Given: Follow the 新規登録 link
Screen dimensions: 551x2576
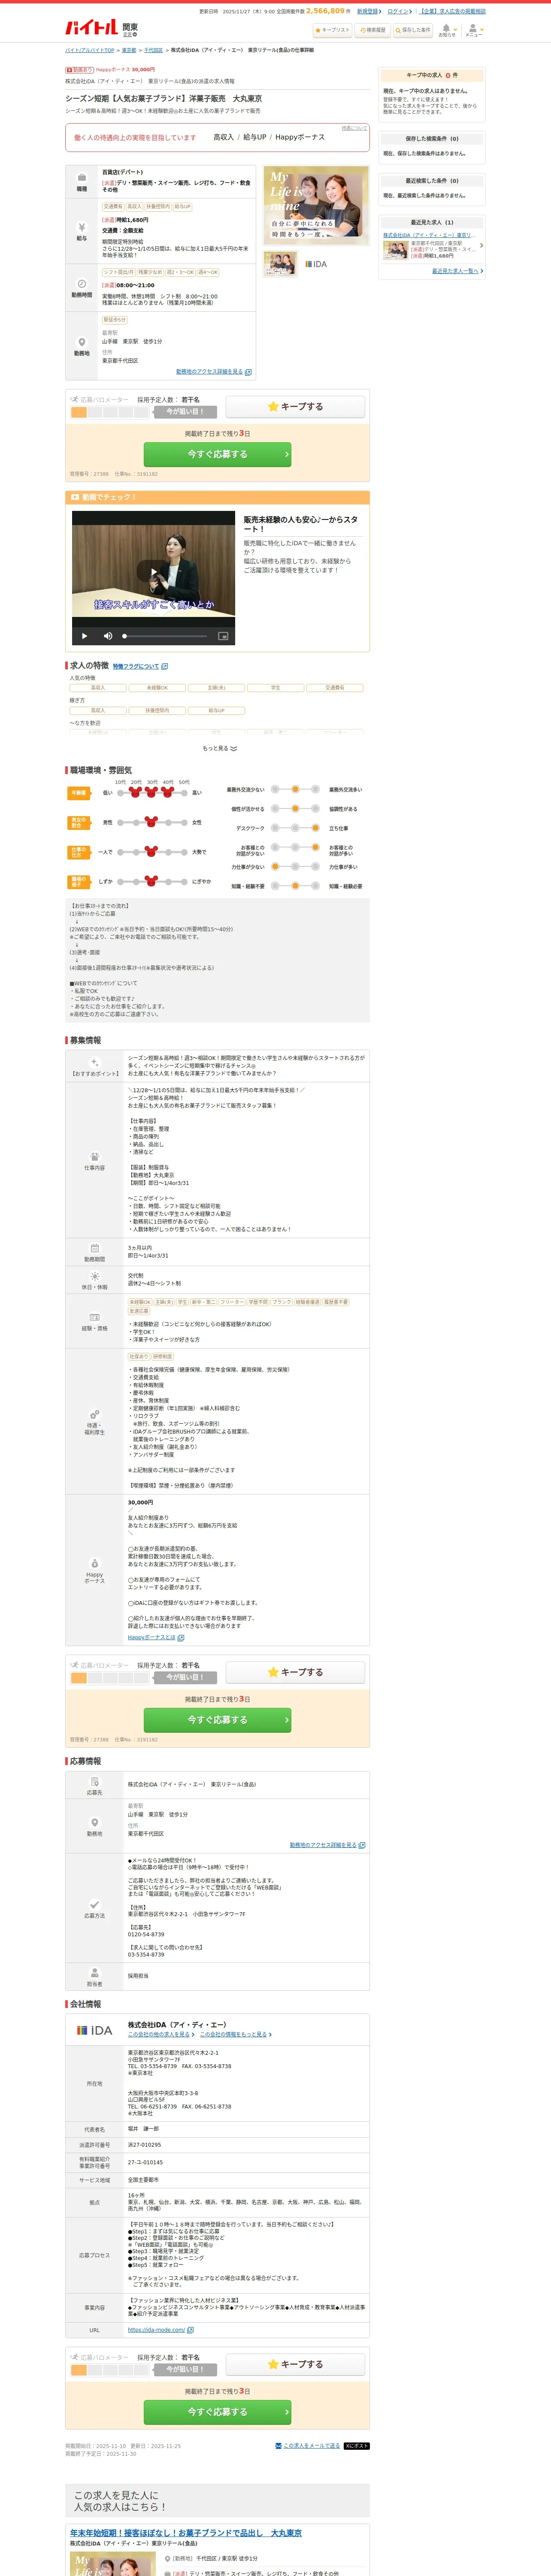Looking at the screenshot, I should coord(369,11).
